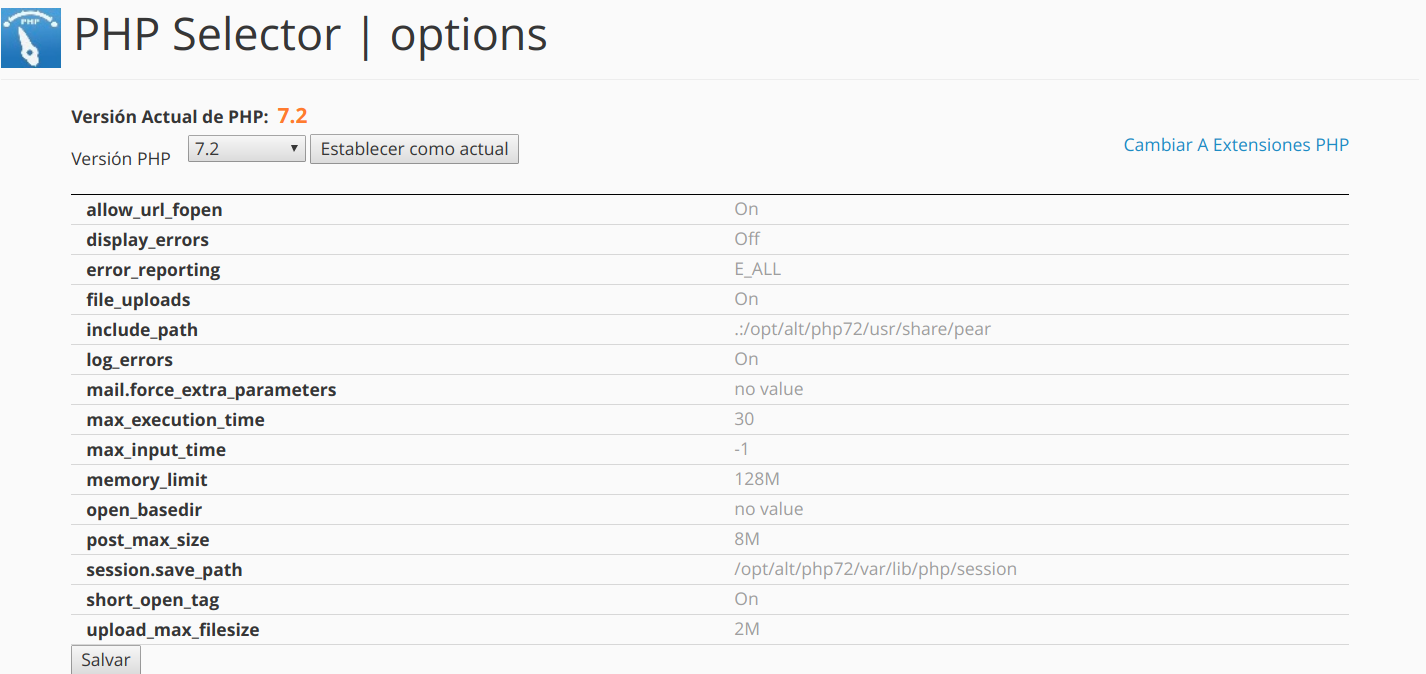The width and height of the screenshot is (1426, 674).
Task: Change the max_input_time value -1
Action: [741, 449]
